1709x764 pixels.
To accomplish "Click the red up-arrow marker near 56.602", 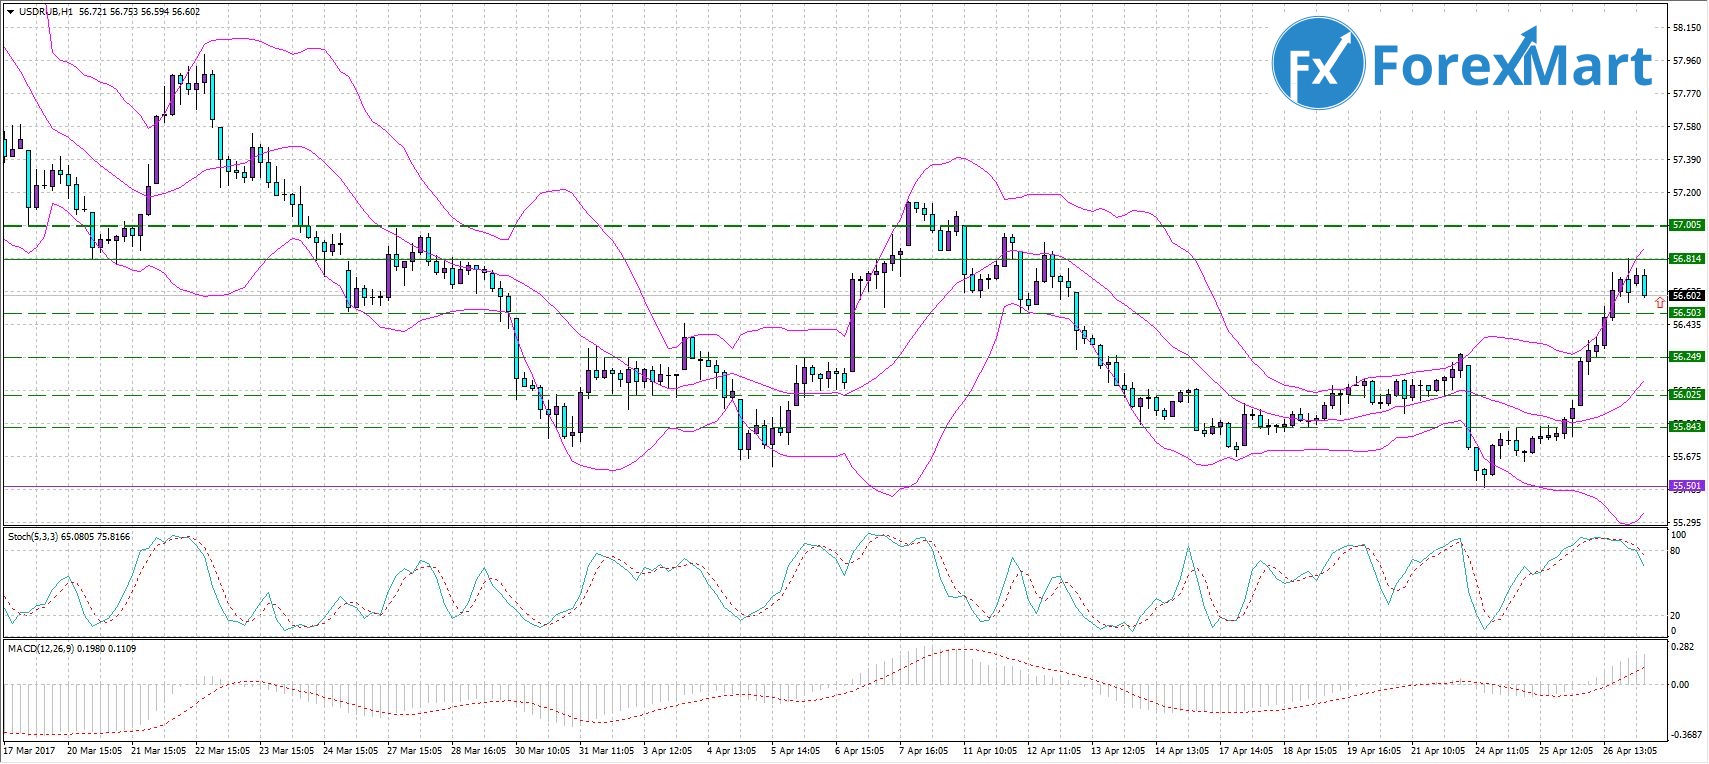I will point(1660,301).
